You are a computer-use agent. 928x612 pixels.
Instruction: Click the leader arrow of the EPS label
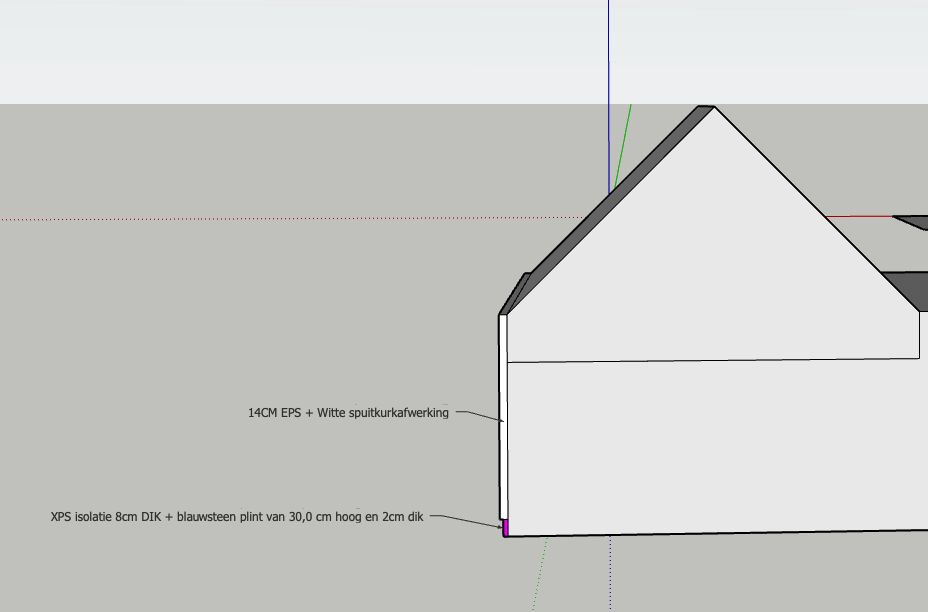[x=480, y=415]
